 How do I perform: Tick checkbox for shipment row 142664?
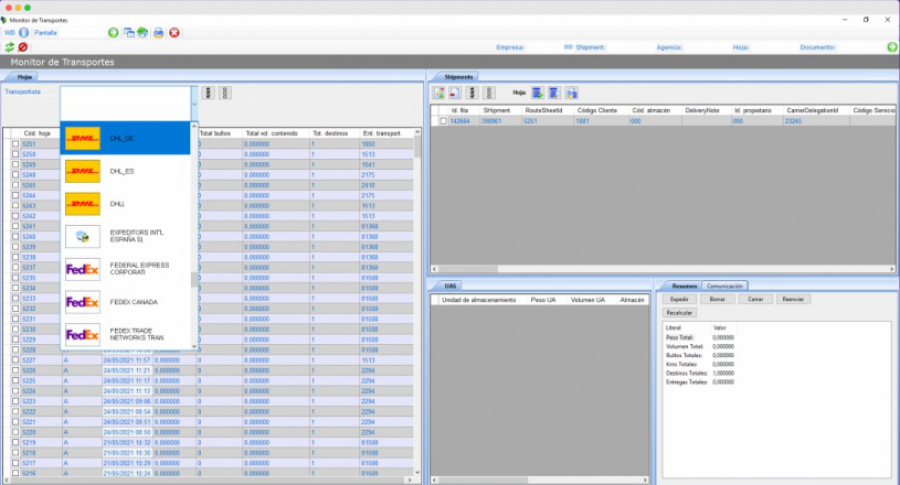[x=443, y=121]
